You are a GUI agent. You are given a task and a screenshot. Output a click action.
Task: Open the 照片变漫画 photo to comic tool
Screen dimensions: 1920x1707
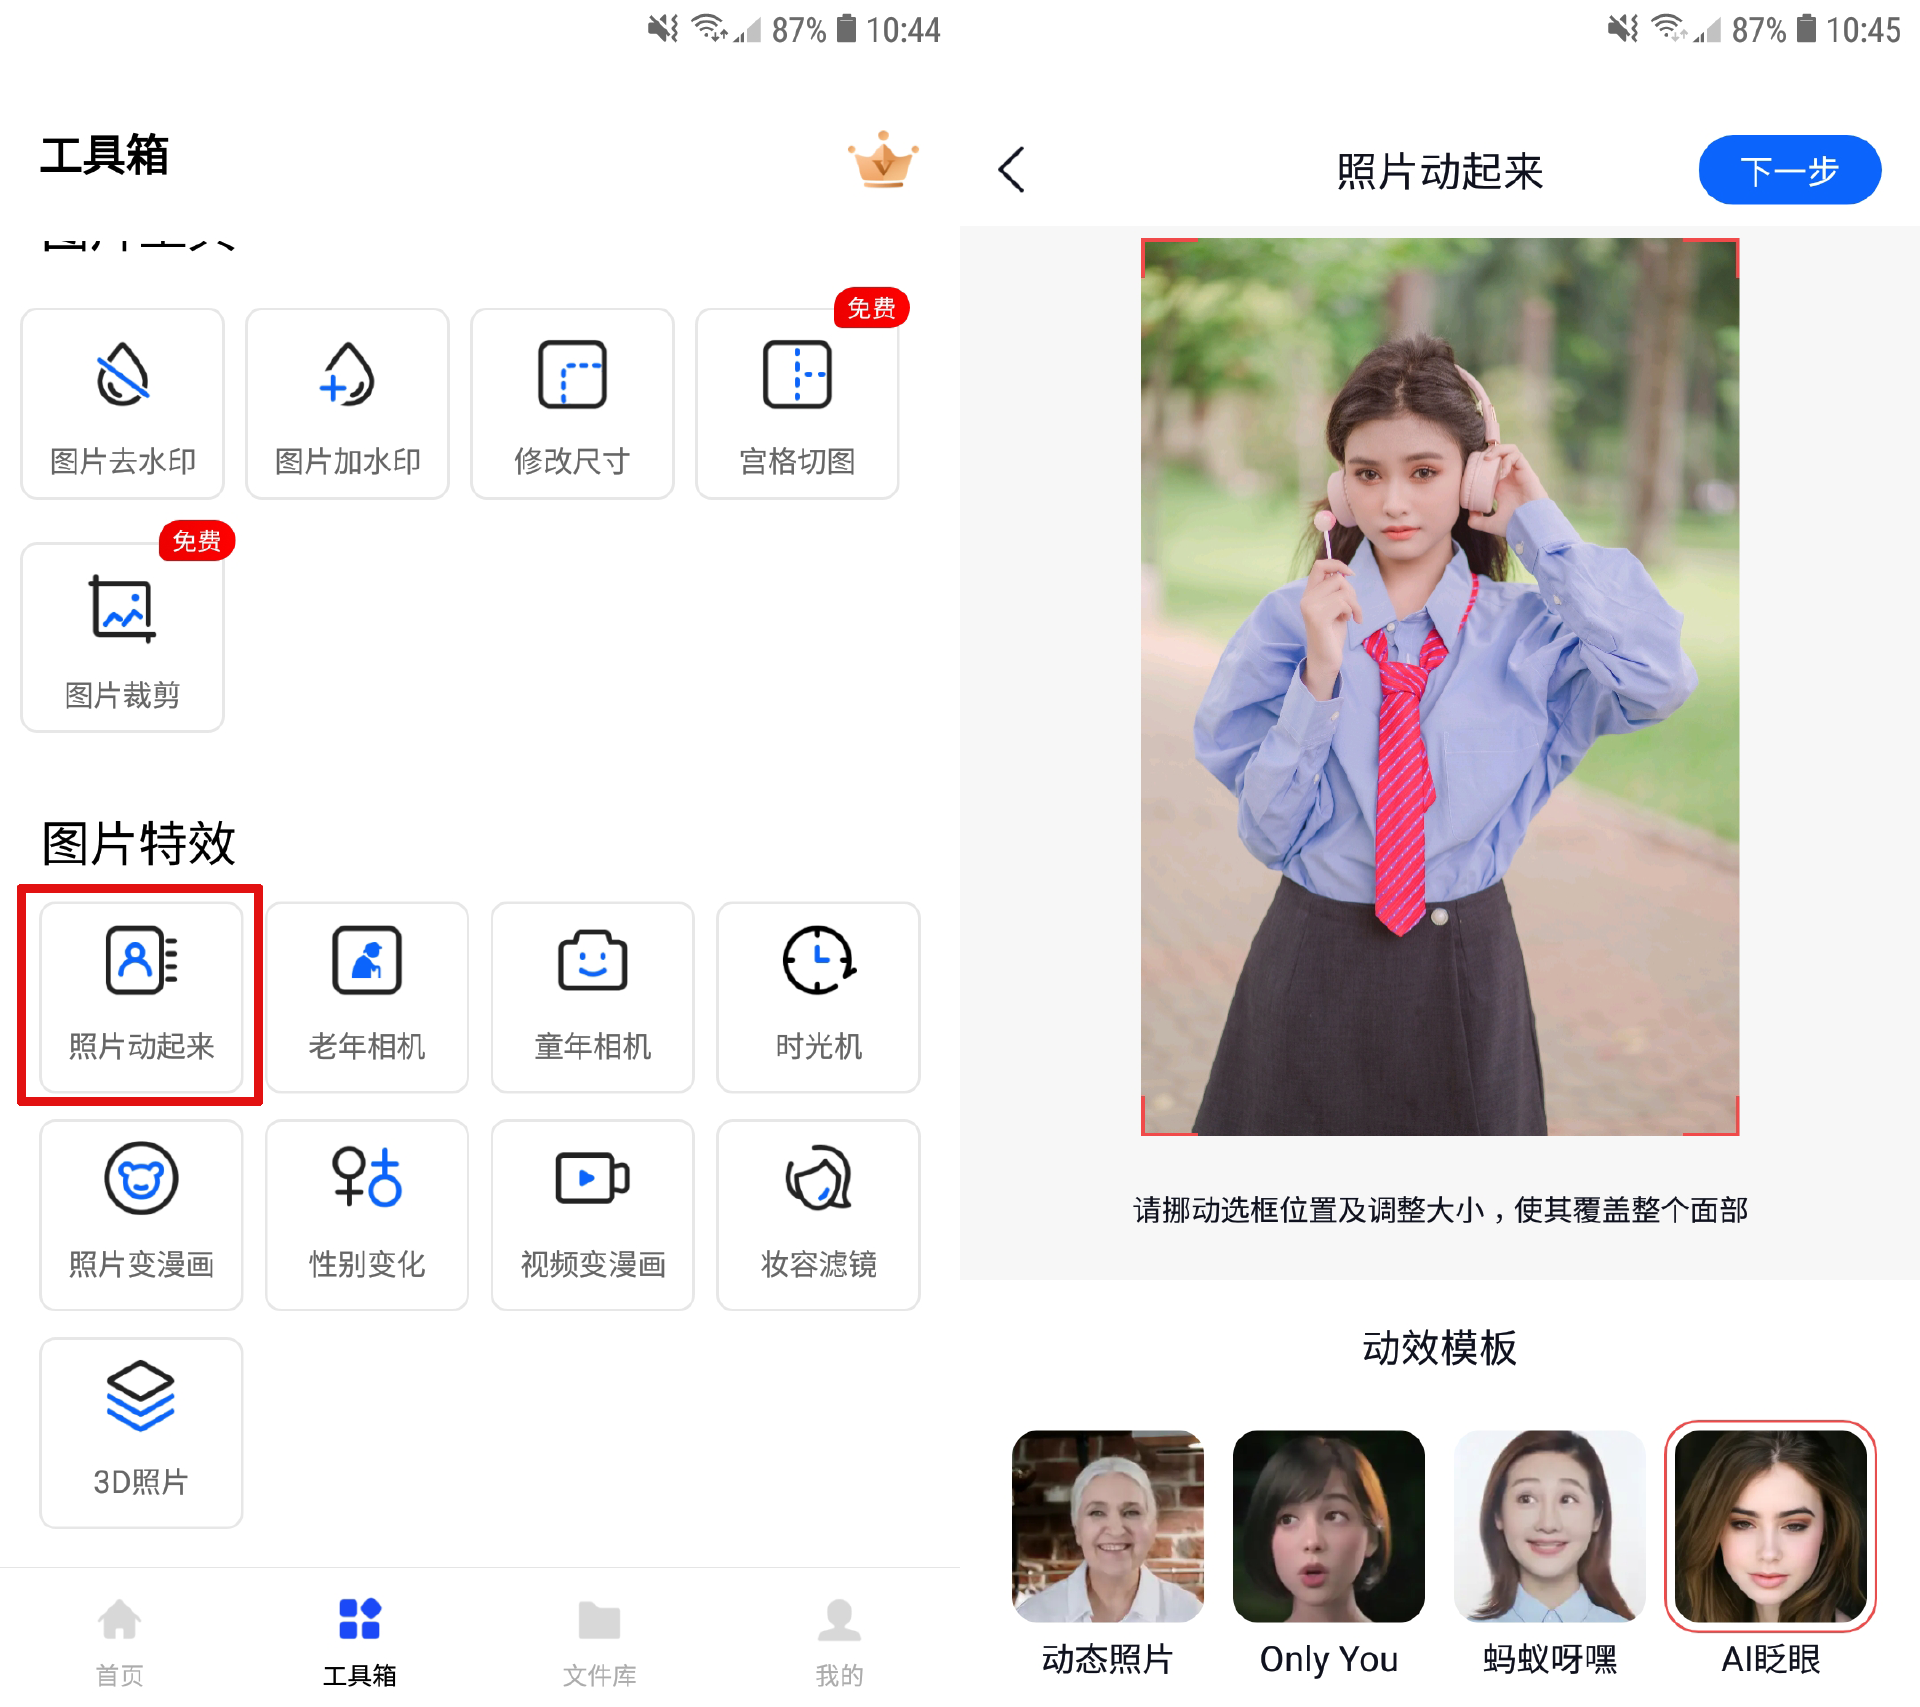pos(141,1215)
